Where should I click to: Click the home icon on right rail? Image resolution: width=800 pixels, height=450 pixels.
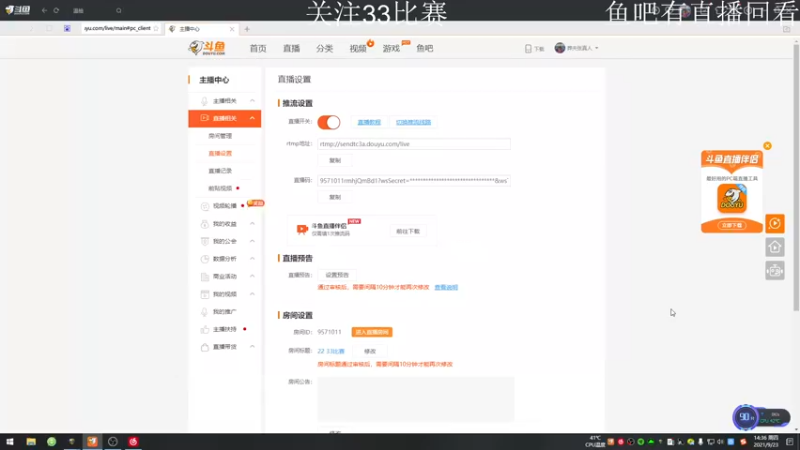pyautogui.click(x=774, y=247)
